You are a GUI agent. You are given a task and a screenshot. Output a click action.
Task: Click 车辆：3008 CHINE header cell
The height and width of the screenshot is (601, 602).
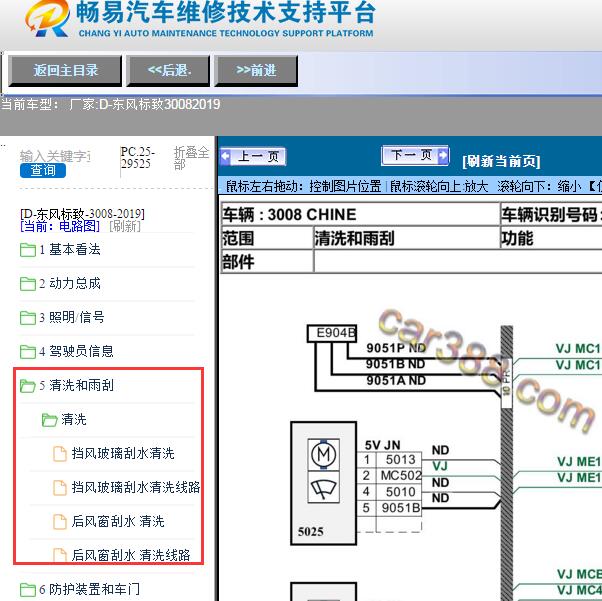(360, 214)
